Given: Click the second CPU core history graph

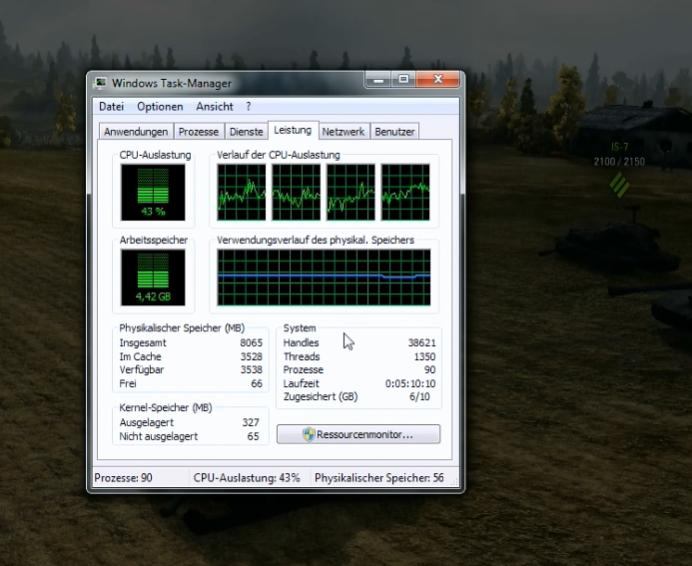Looking at the screenshot, I should (296, 192).
